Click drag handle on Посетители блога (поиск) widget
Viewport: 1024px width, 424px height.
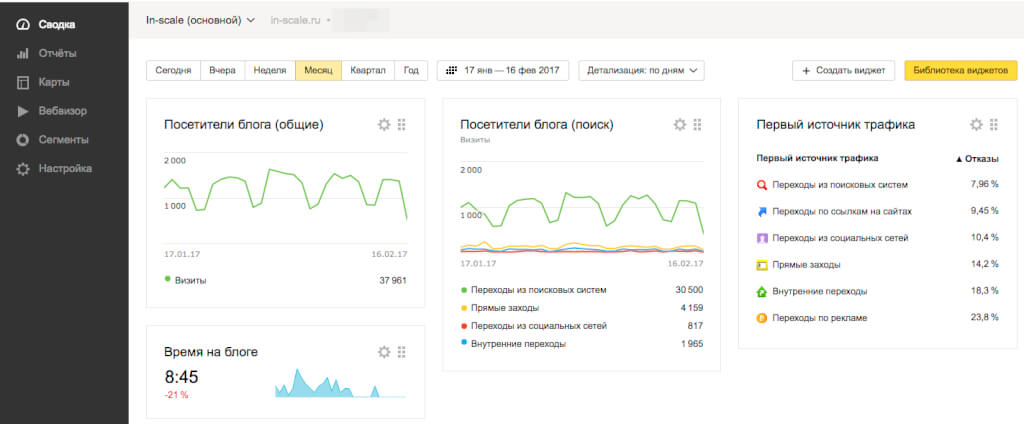698,125
